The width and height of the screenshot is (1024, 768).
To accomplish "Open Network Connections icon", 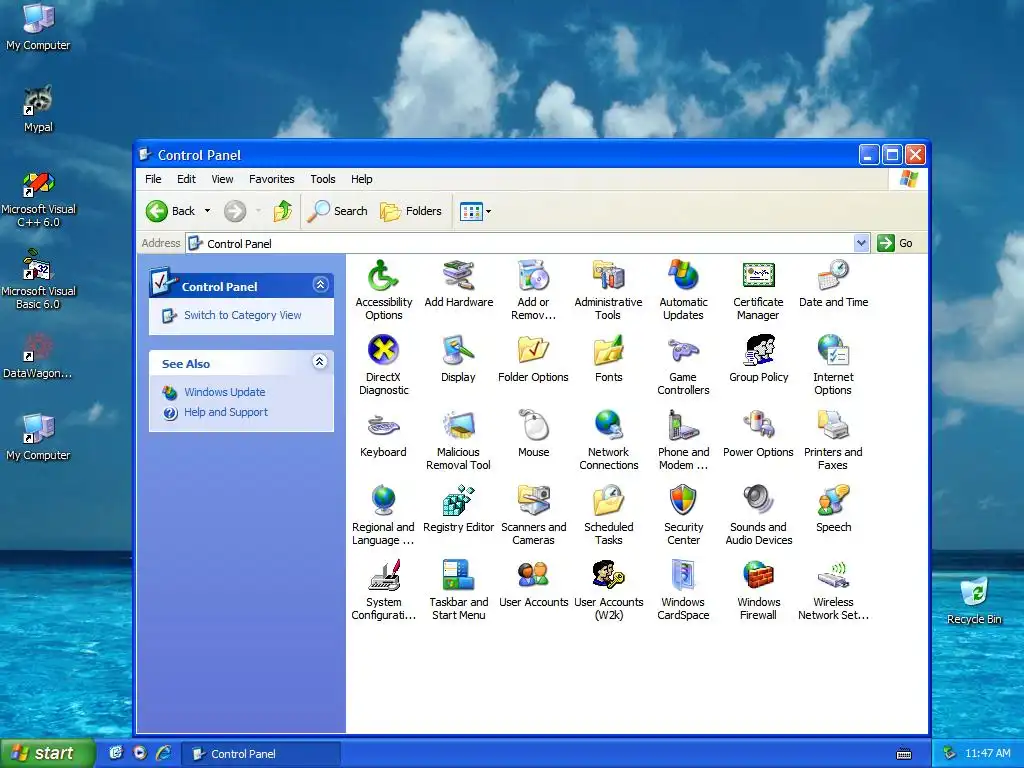I will pyautogui.click(x=609, y=426).
